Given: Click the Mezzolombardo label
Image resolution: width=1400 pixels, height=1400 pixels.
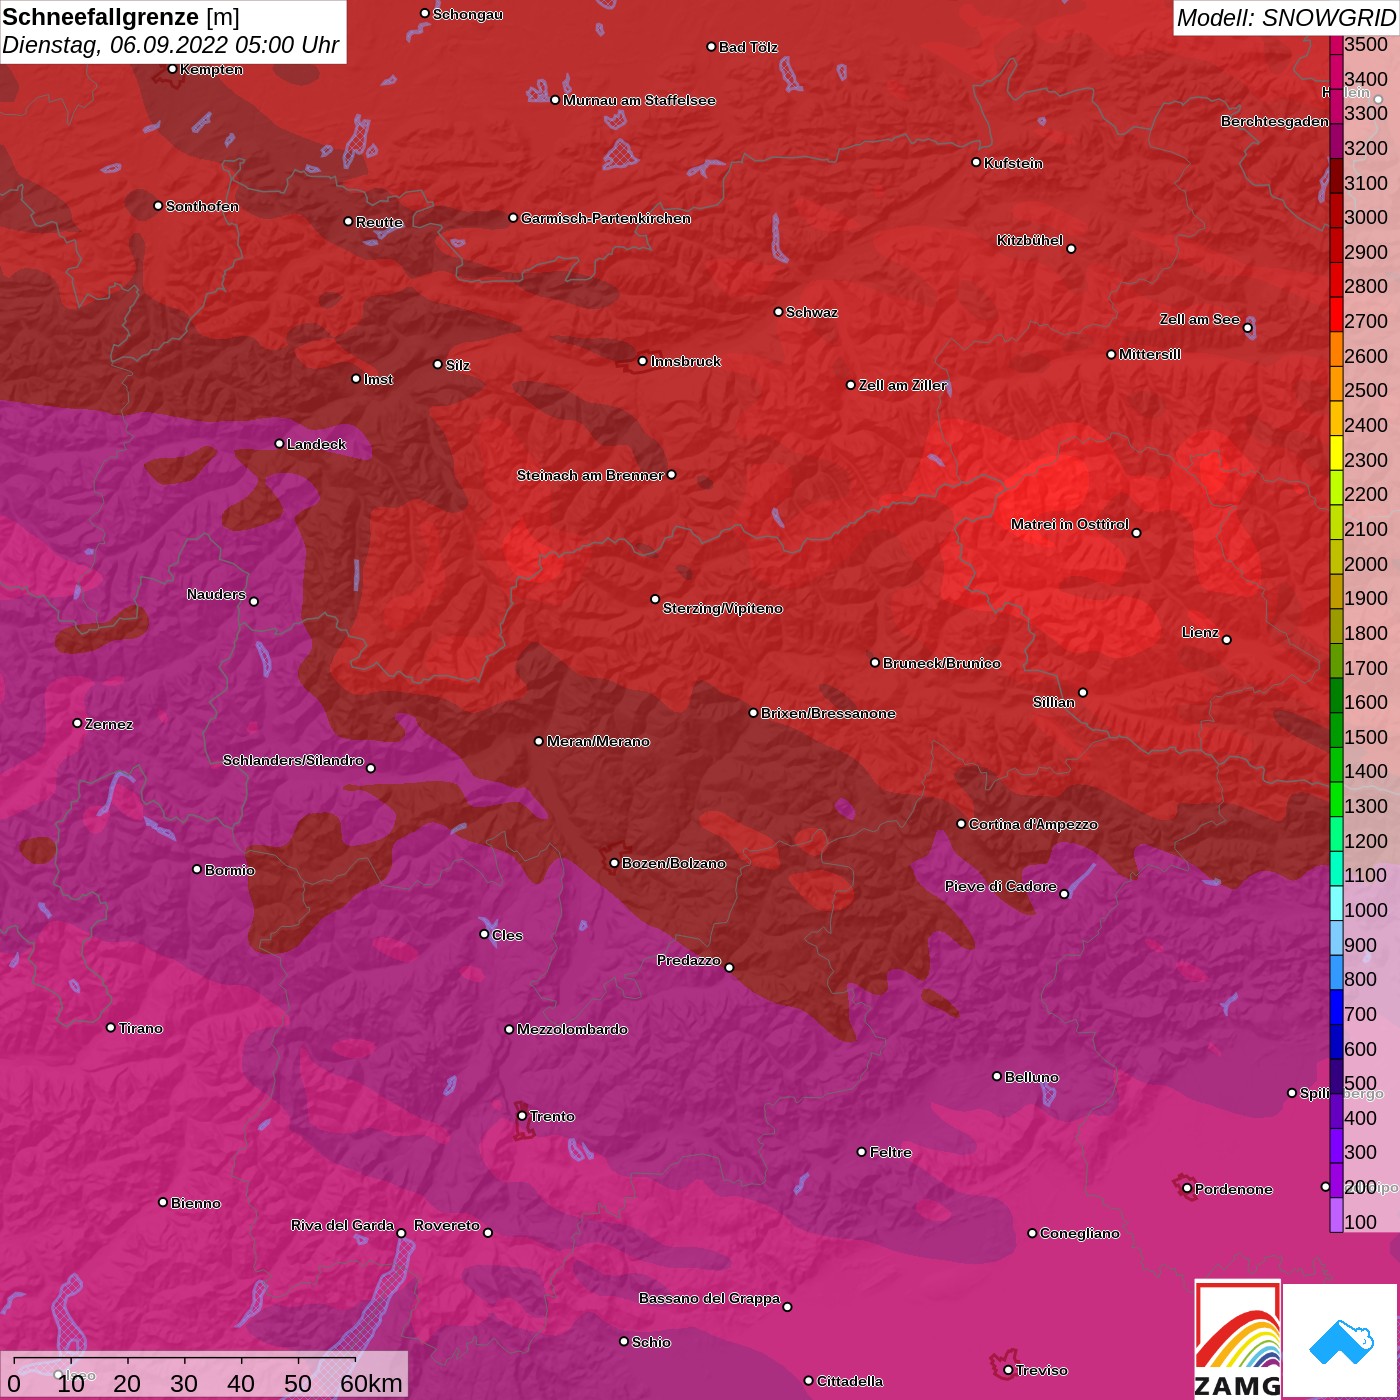Looking at the screenshot, I should click(572, 1029).
